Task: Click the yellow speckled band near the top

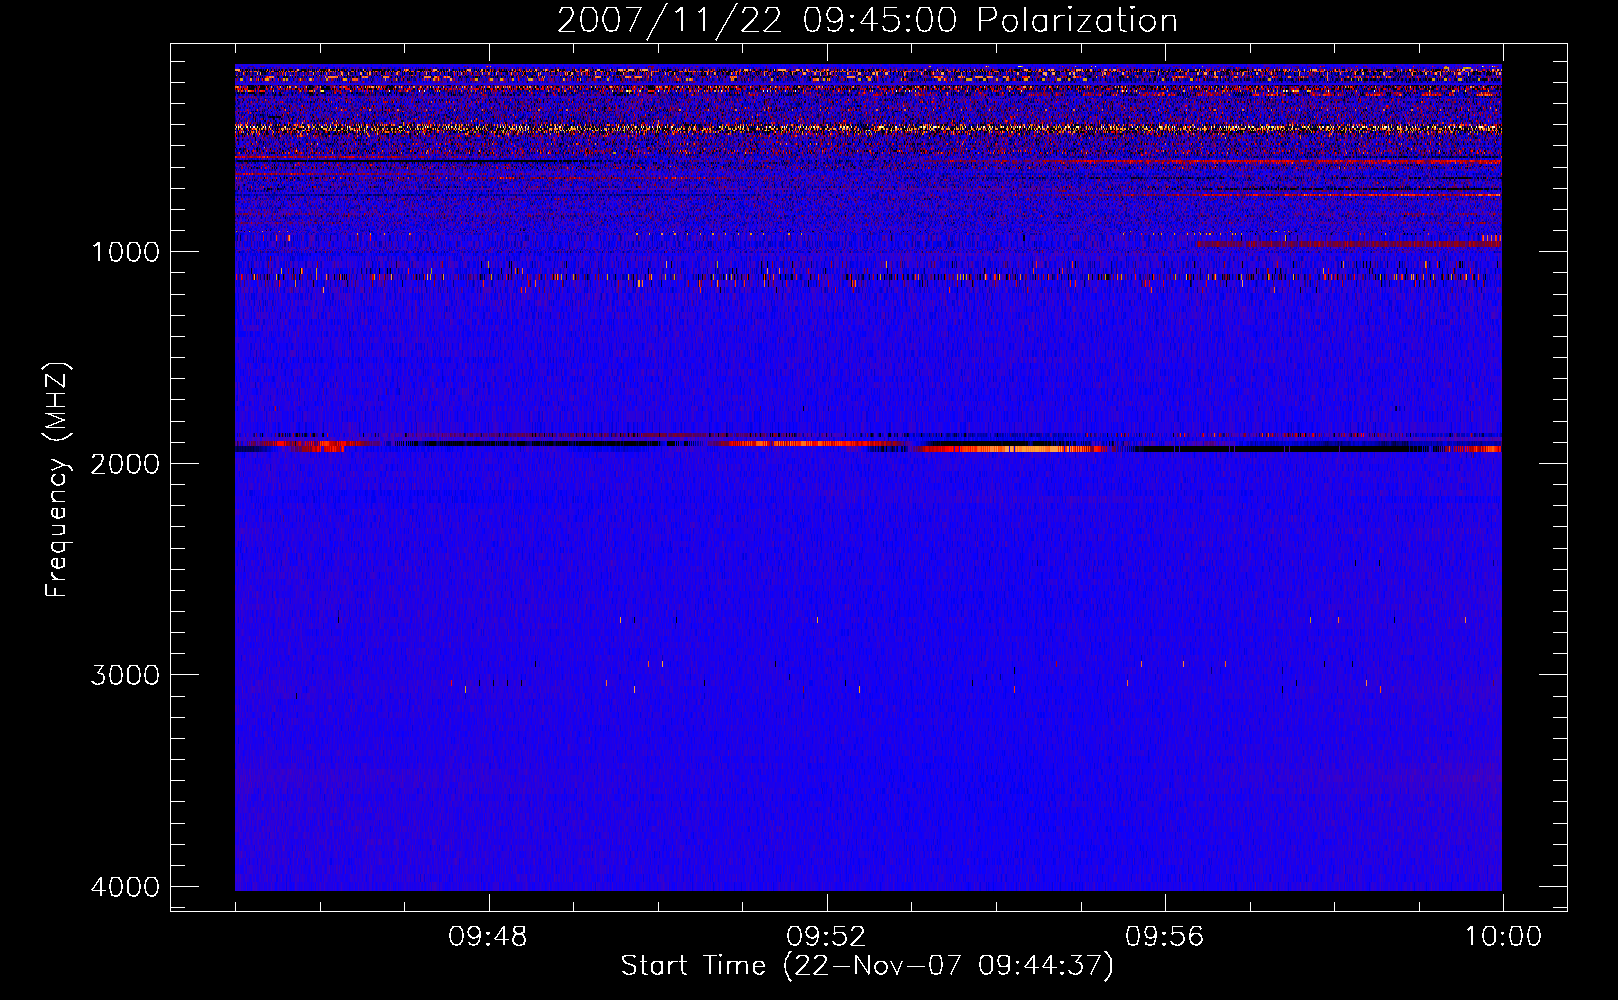Action: tap(868, 129)
